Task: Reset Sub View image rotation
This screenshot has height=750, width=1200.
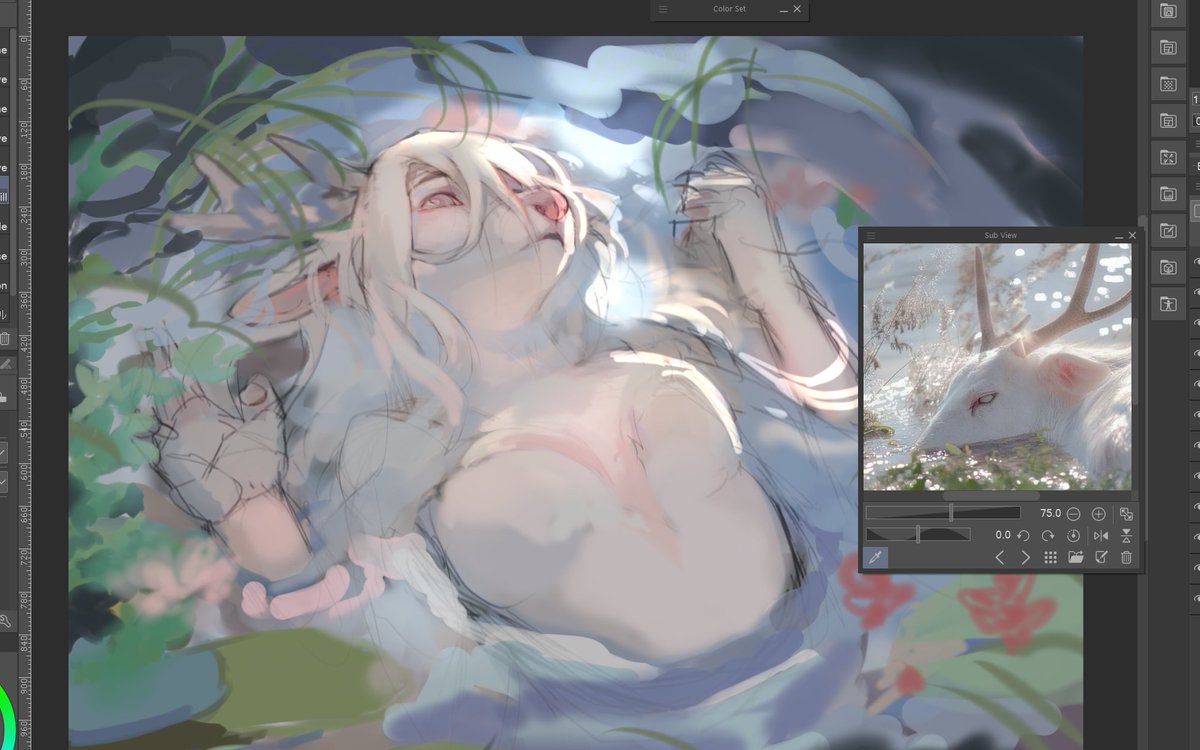Action: click(x=1073, y=535)
